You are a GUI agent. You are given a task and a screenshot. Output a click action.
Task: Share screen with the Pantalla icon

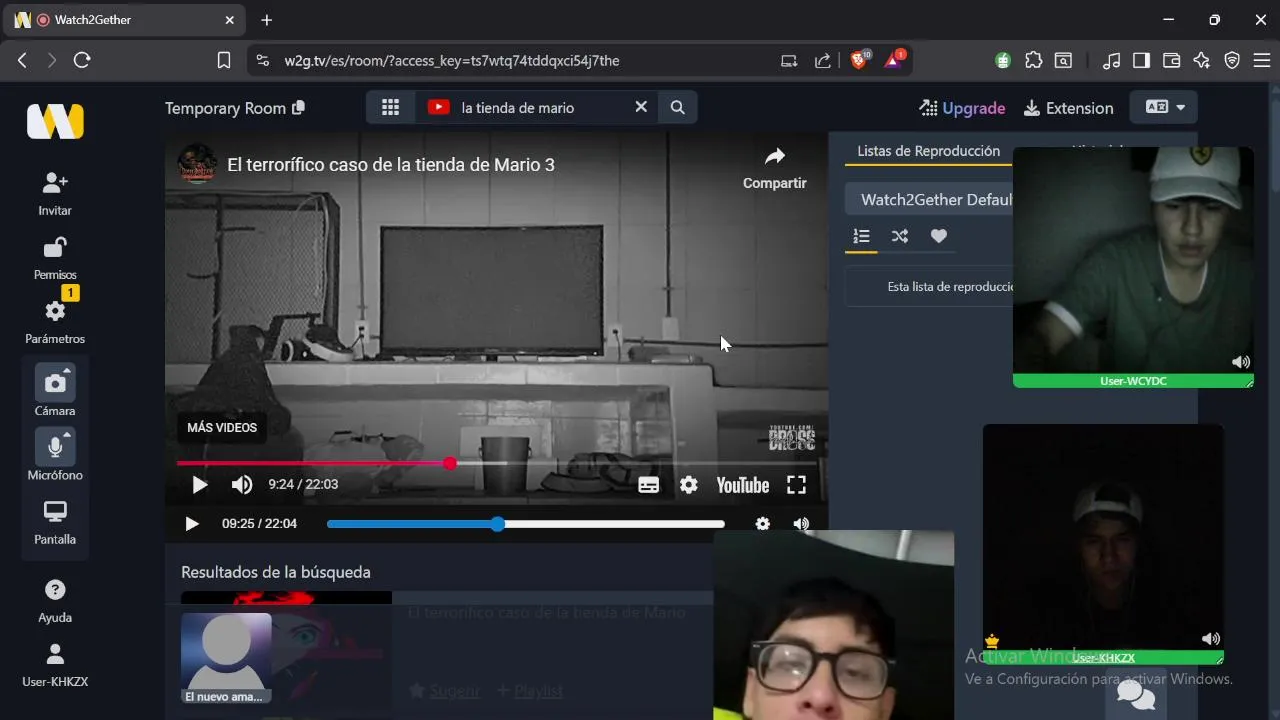pos(55,512)
